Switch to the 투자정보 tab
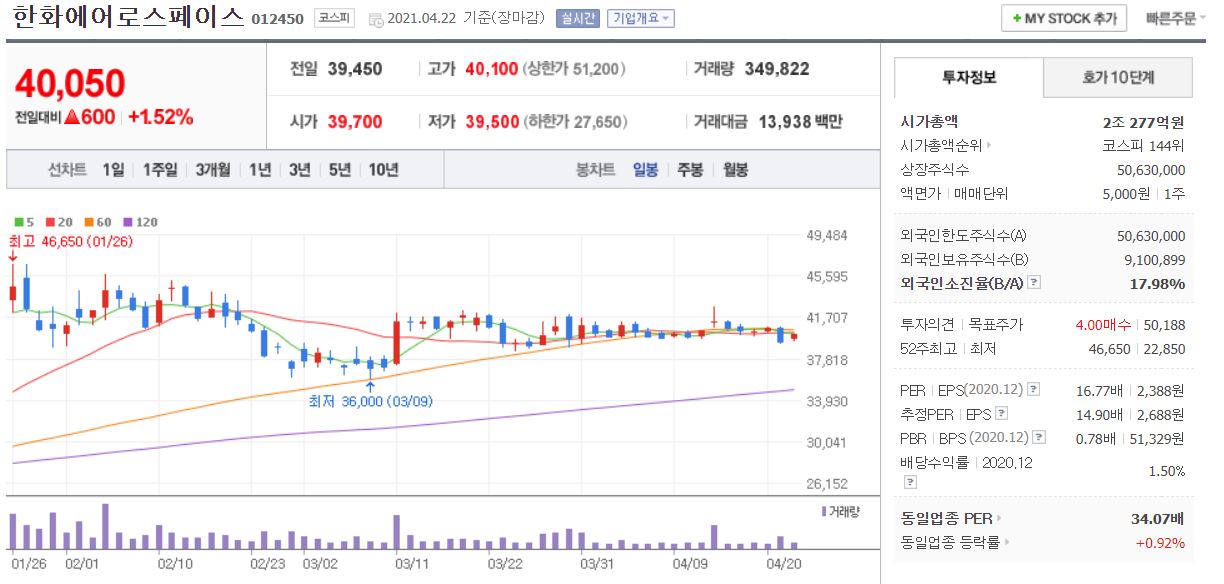 (x=968, y=77)
